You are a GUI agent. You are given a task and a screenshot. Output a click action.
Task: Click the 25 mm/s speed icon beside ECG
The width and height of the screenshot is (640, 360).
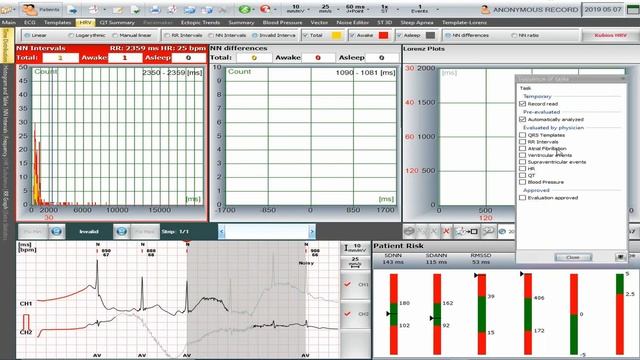click(355, 262)
